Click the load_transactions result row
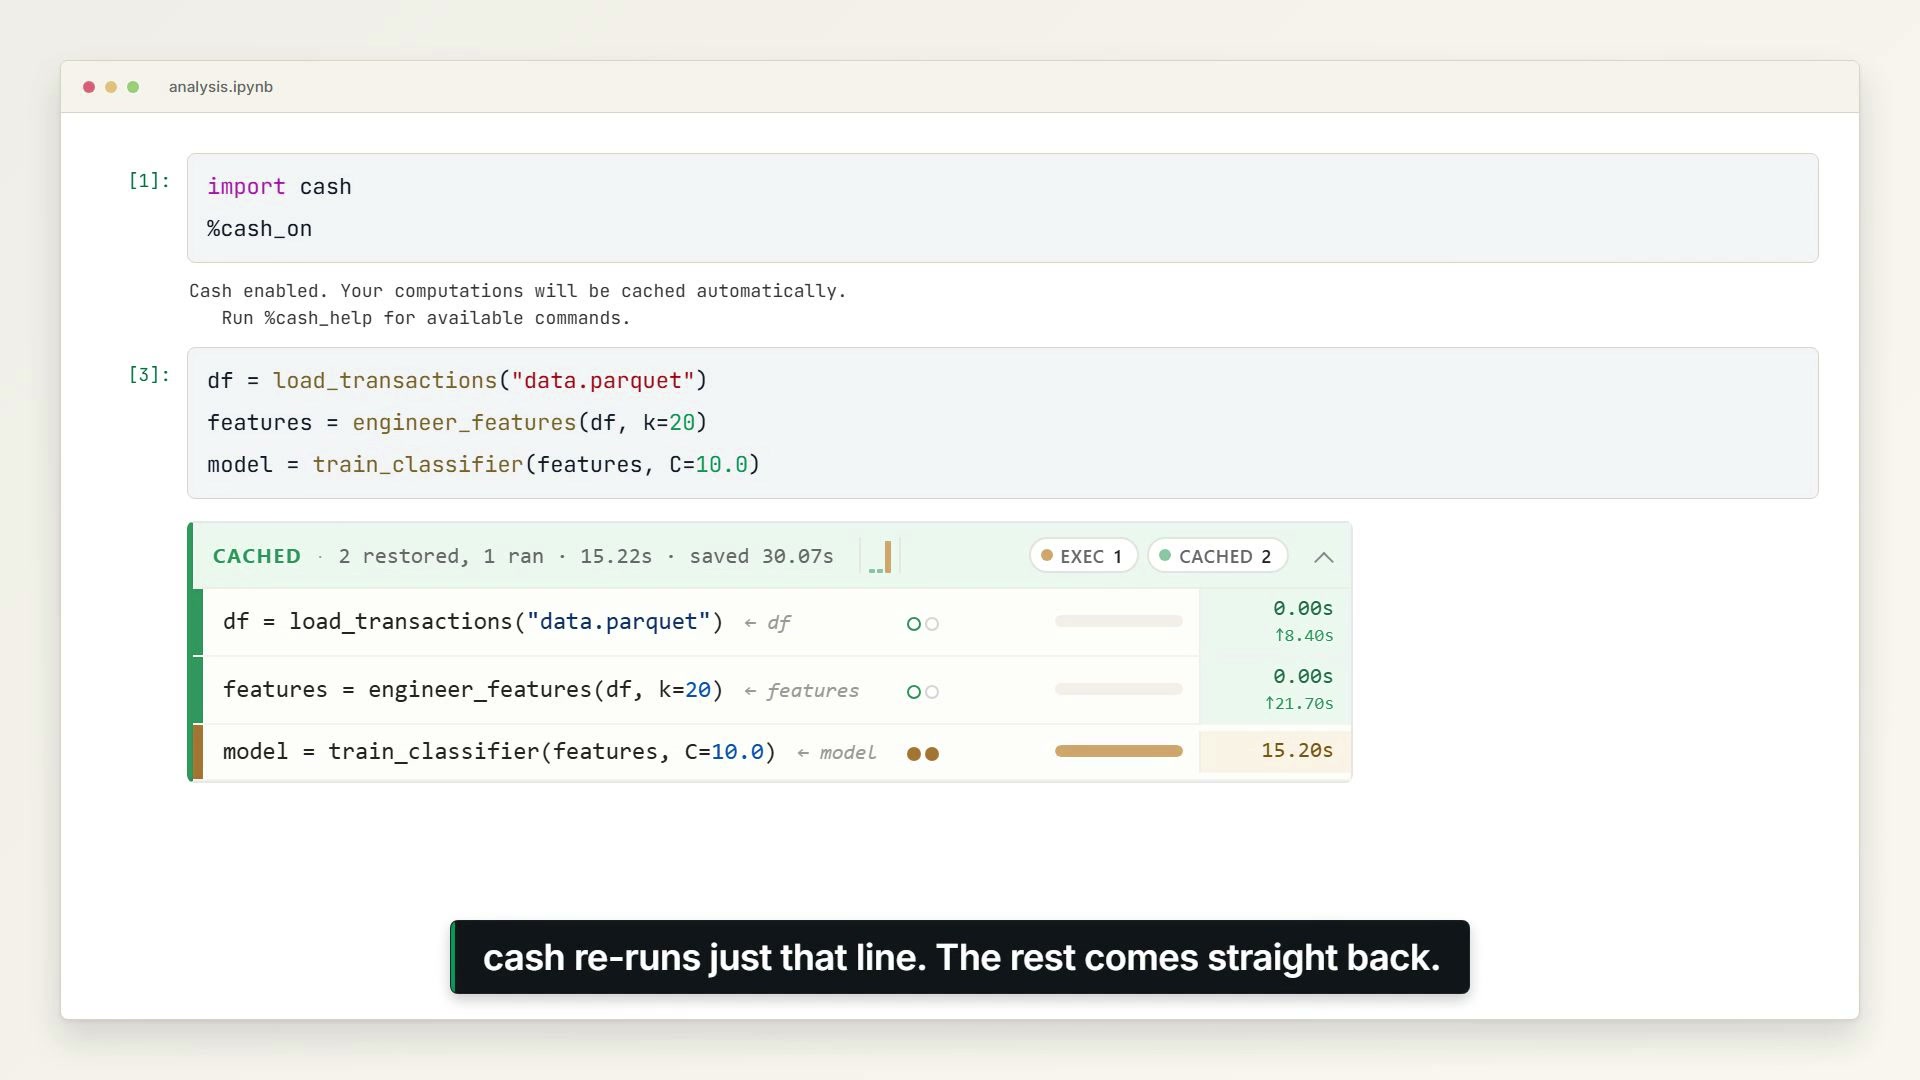Screen dimensions: 1920x1080 772,622
